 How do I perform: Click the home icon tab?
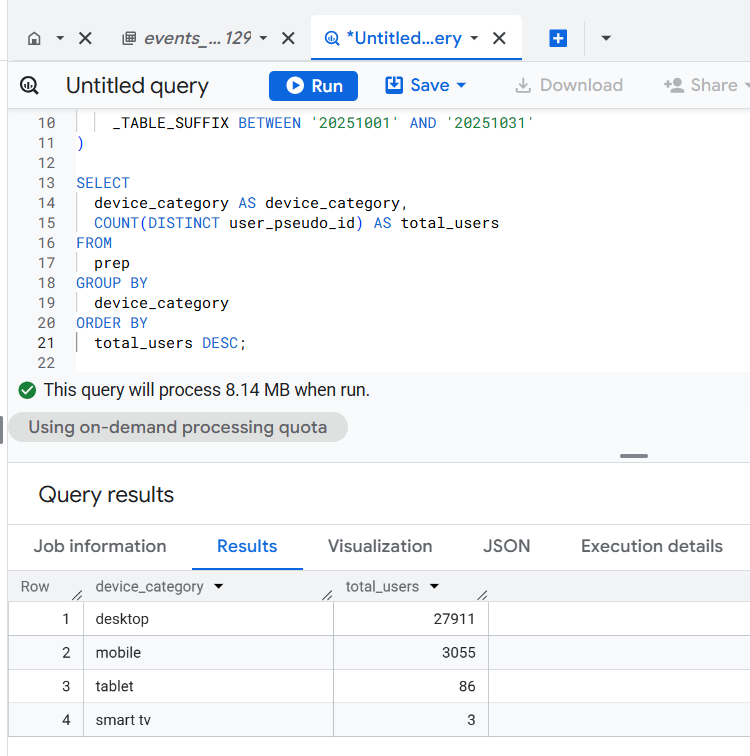coord(35,39)
